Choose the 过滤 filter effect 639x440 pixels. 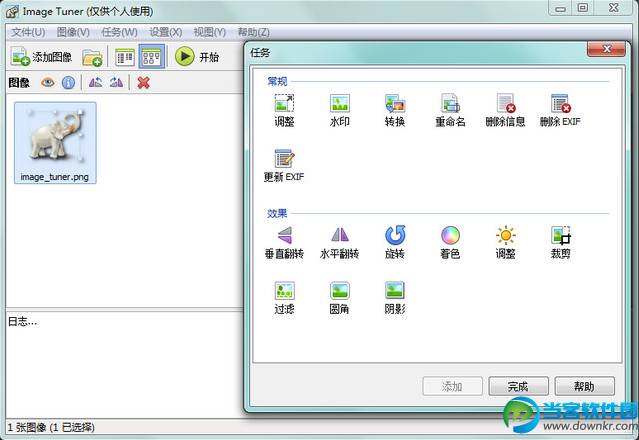point(284,298)
